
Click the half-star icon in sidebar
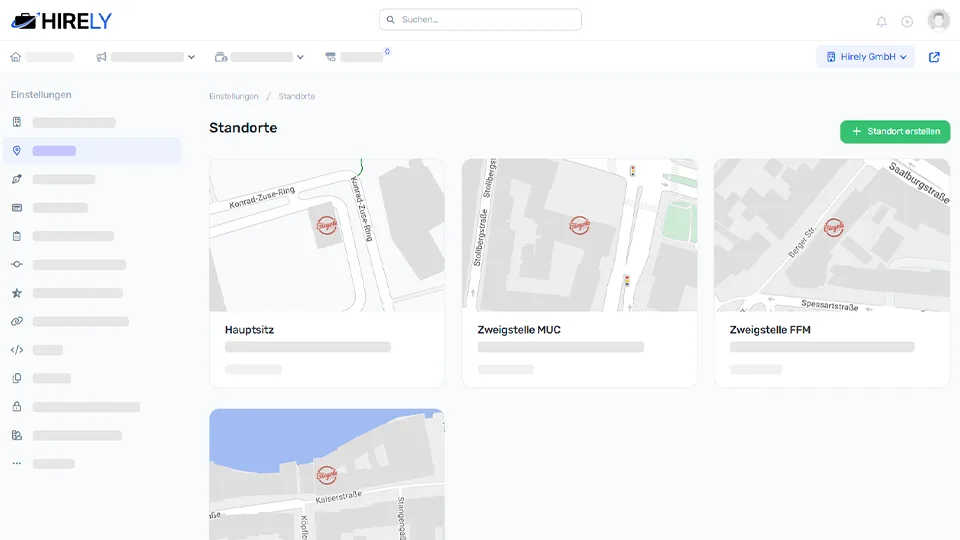pyautogui.click(x=17, y=293)
